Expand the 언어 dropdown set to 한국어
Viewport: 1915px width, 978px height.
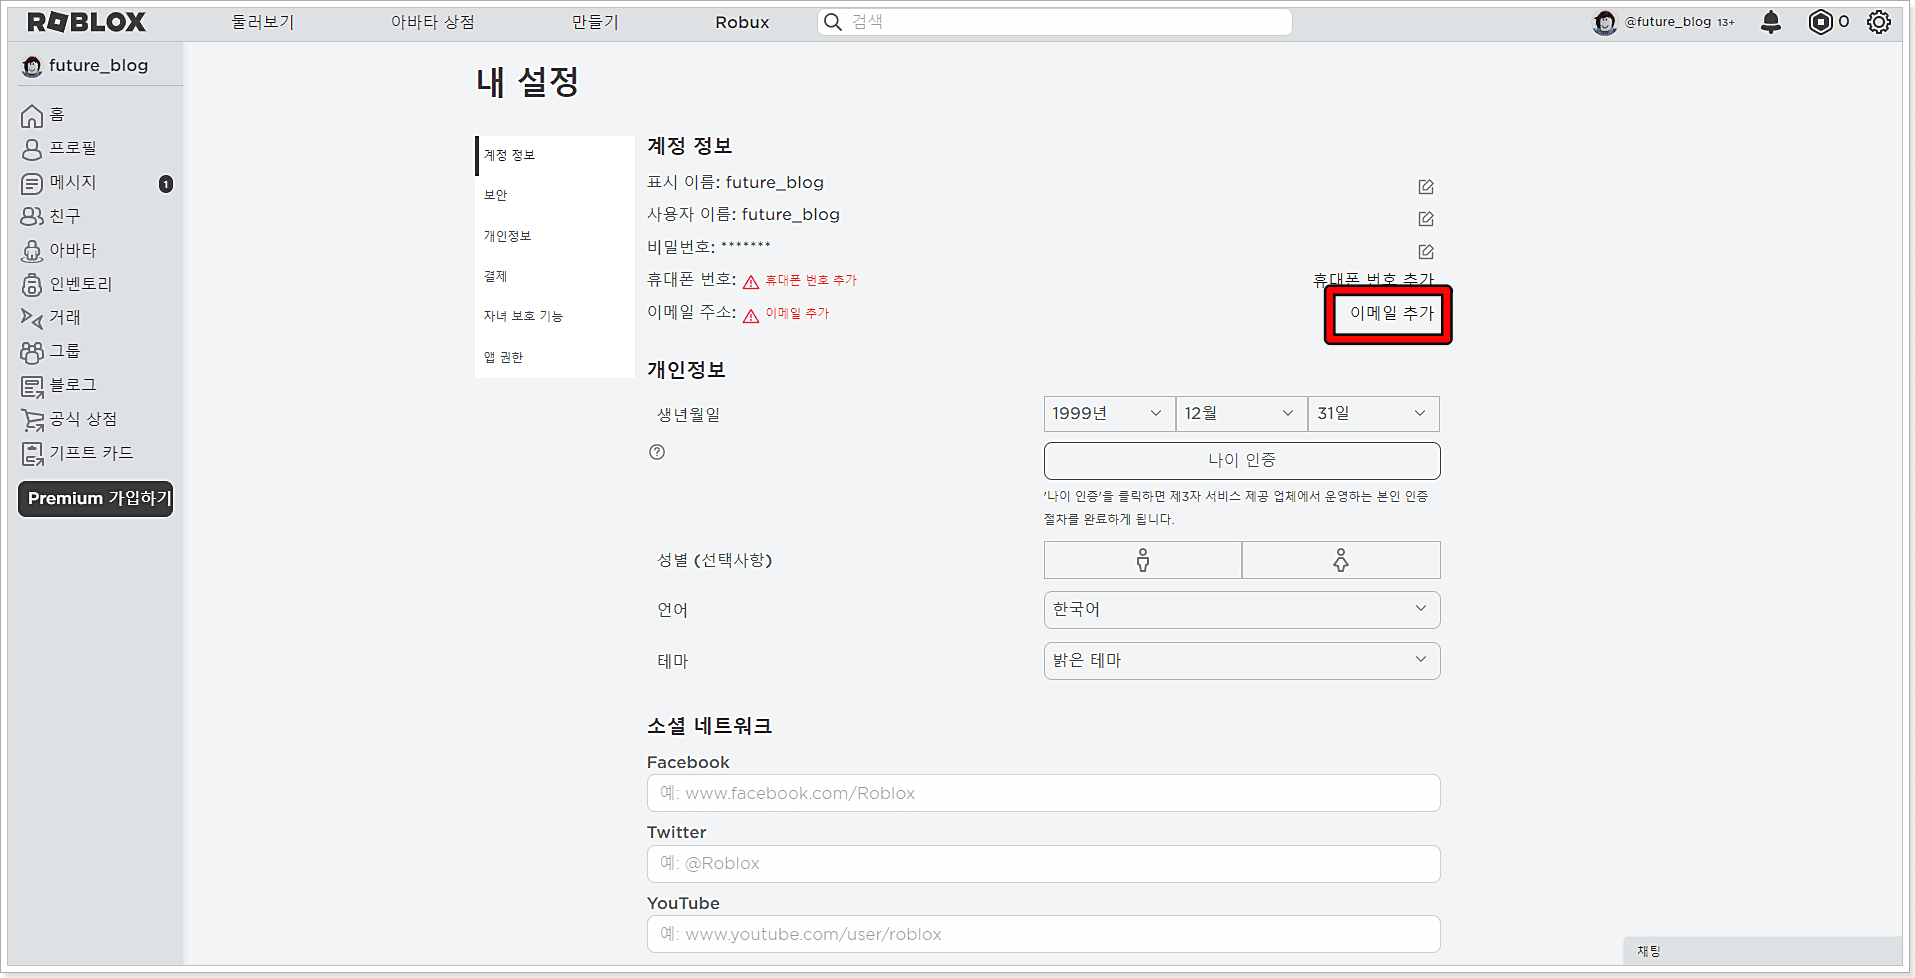point(1241,610)
